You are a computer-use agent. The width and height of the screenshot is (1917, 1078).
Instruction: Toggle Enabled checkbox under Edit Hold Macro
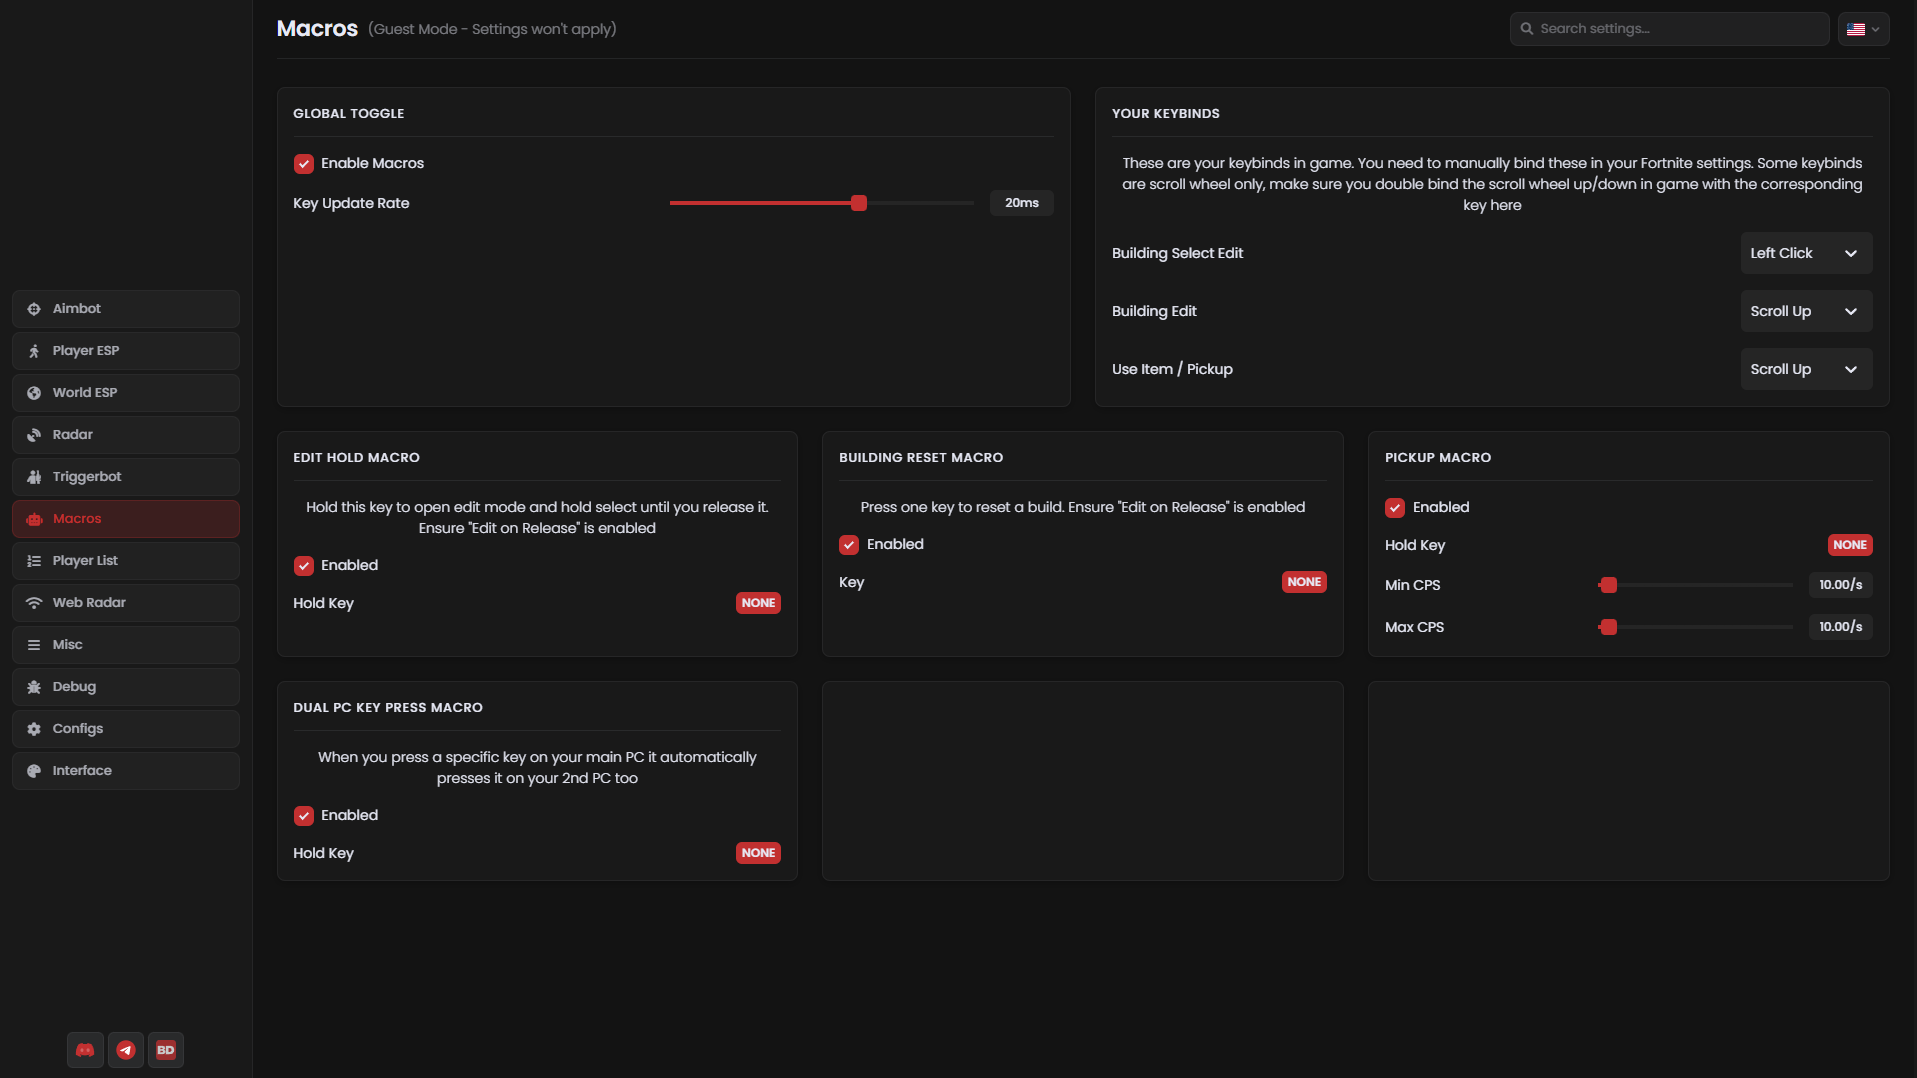click(304, 566)
